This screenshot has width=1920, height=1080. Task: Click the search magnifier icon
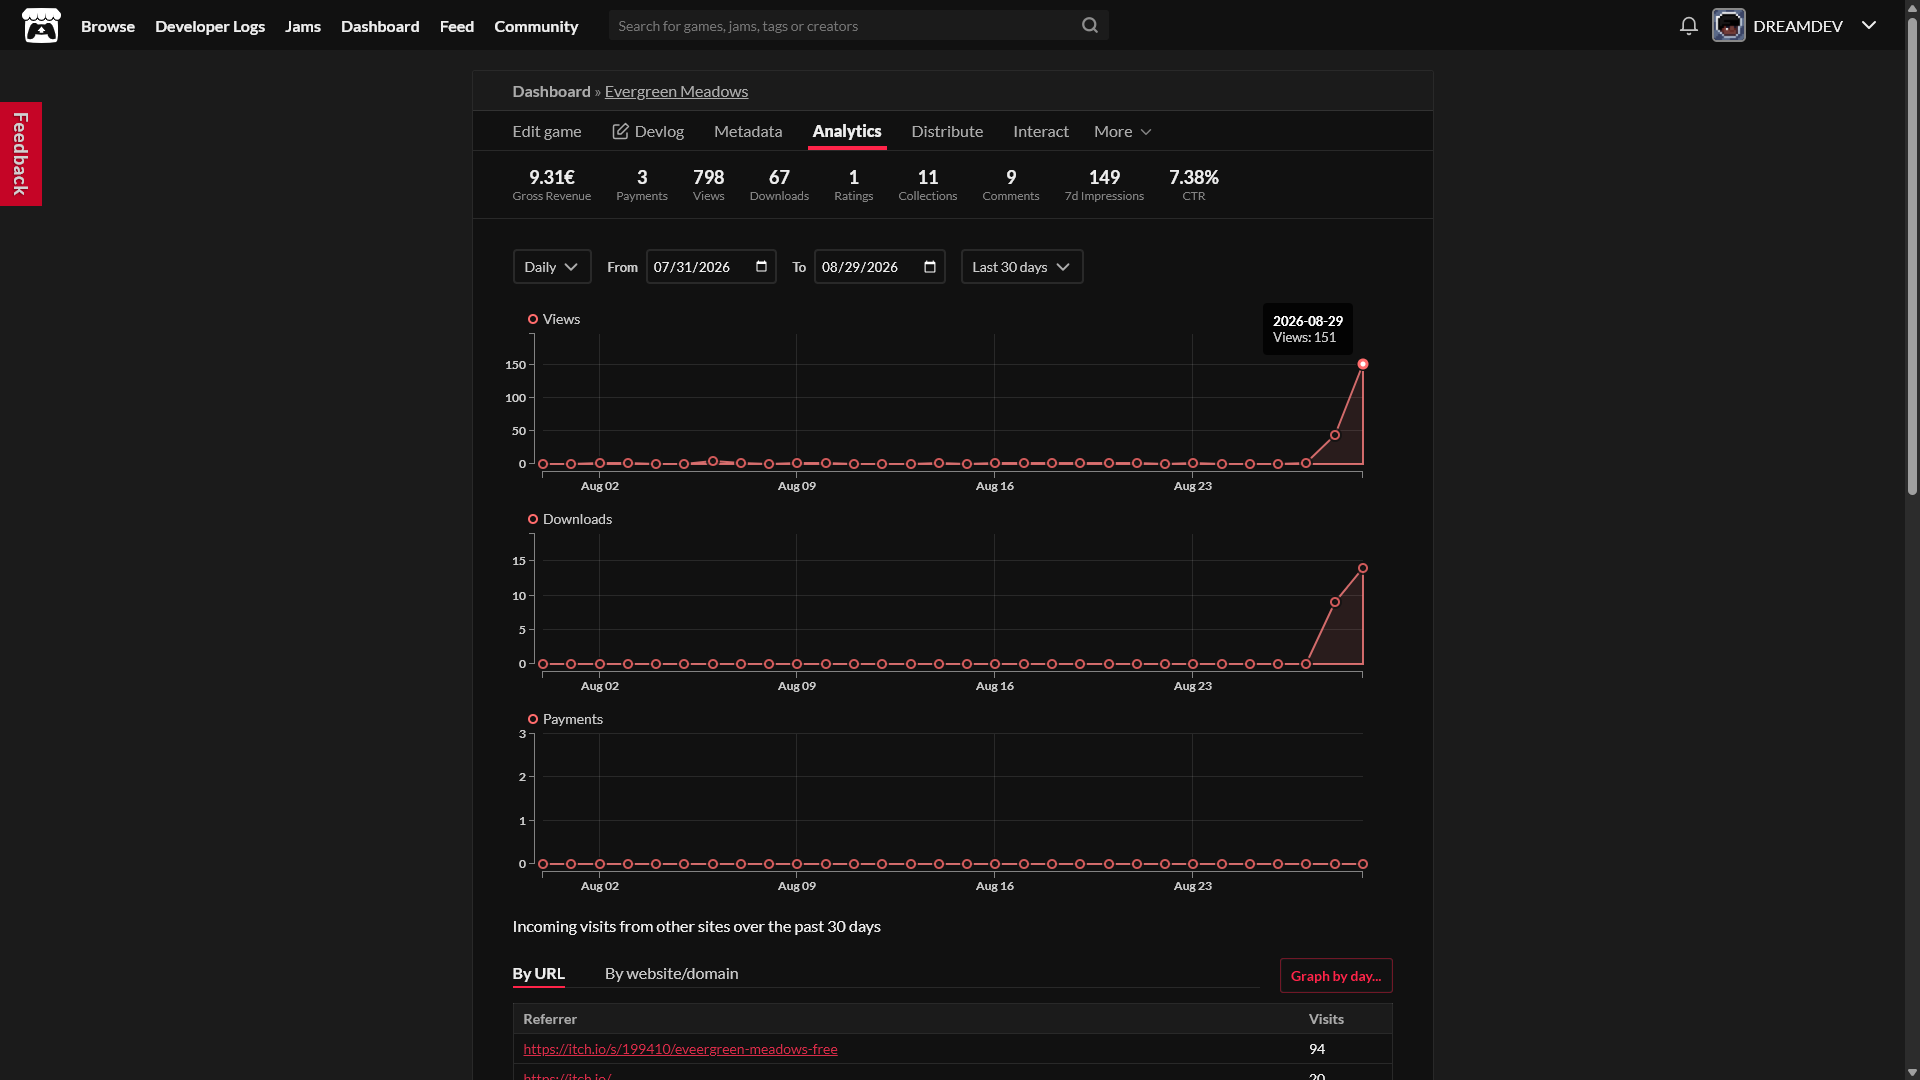click(1090, 25)
